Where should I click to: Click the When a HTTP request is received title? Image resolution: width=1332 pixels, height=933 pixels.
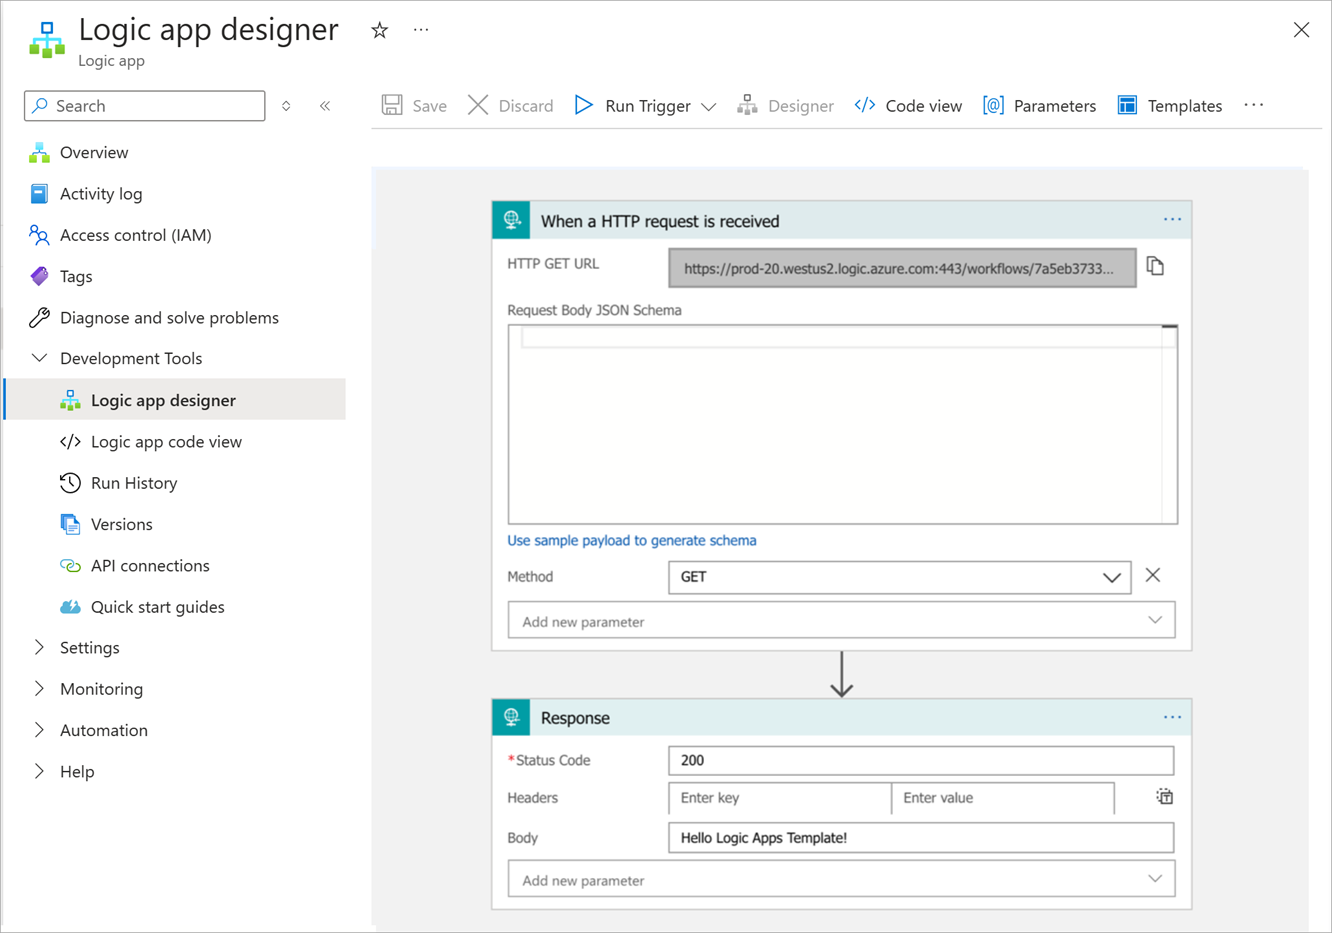click(660, 221)
